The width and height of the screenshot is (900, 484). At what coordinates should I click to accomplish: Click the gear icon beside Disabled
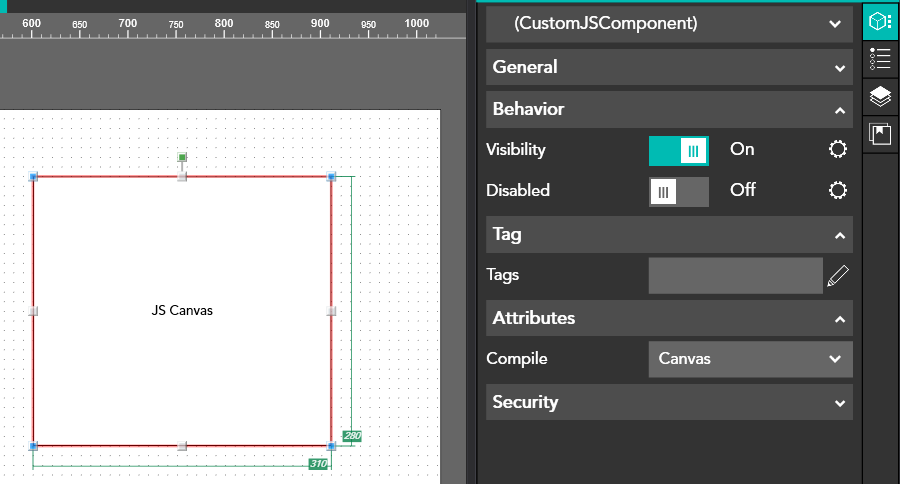[838, 190]
